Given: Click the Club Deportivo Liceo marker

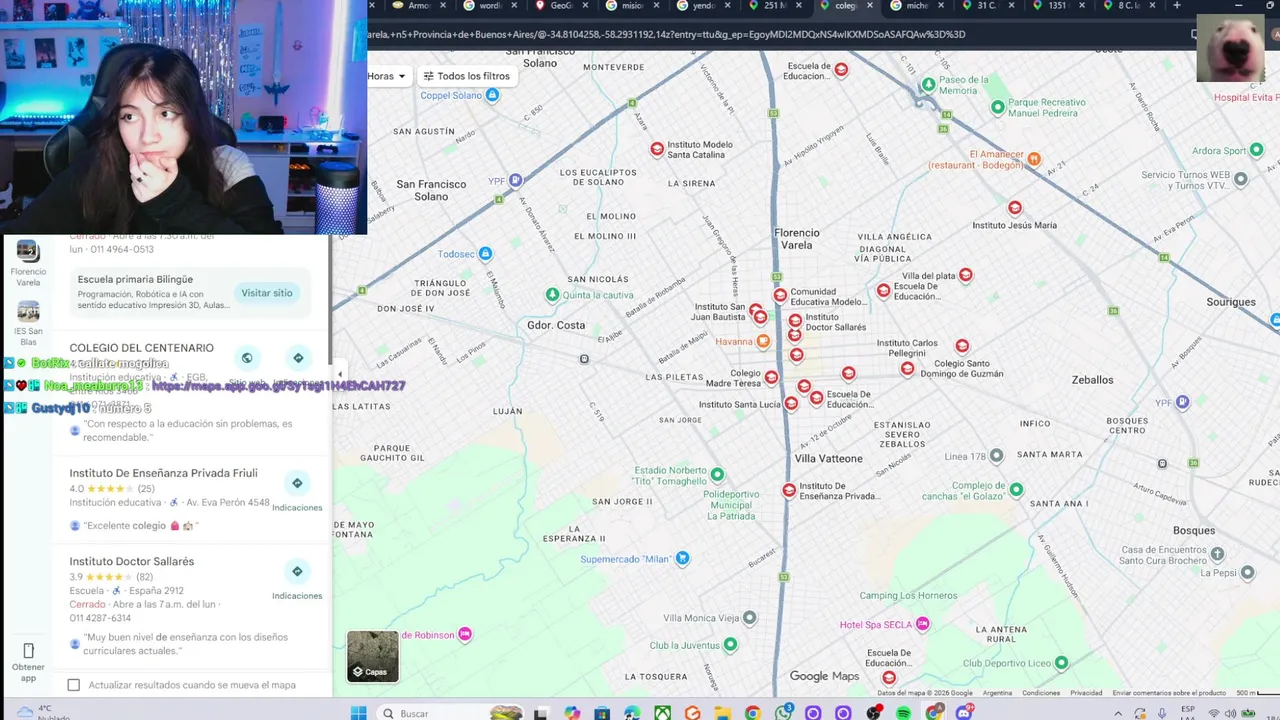Looking at the screenshot, I should [x=1061, y=663].
